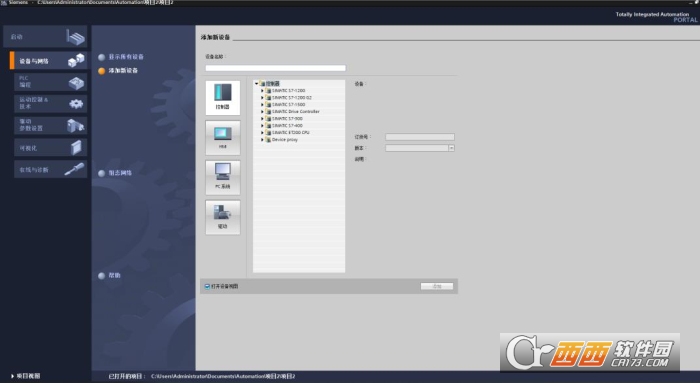Expand the SIMATIC S7-1200 node
This screenshot has height=383, width=700.
(x=262, y=91)
